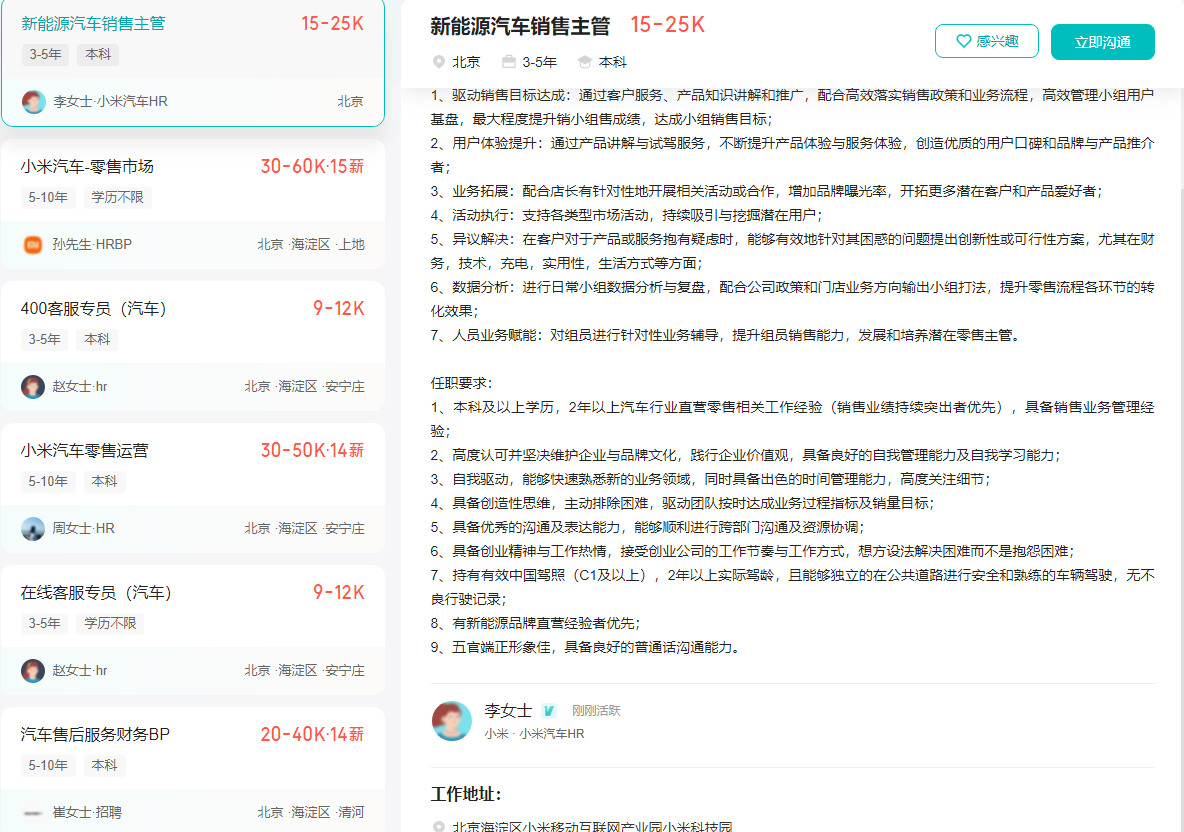Click salary 20-40K·14薪

[313, 734]
